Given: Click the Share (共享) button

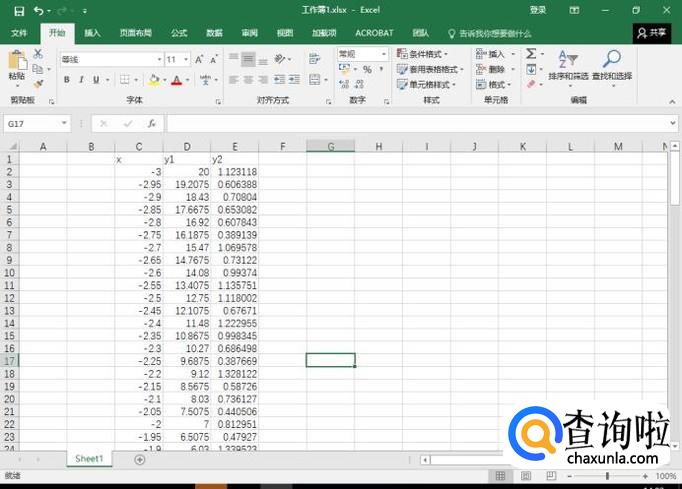Looking at the screenshot, I should 652,33.
